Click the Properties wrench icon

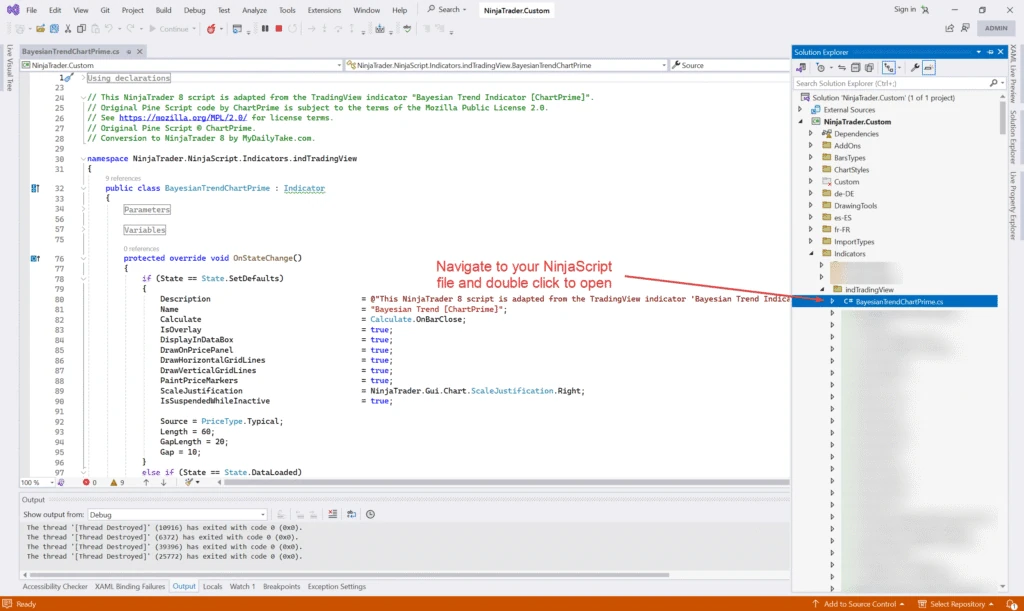[x=915, y=68]
